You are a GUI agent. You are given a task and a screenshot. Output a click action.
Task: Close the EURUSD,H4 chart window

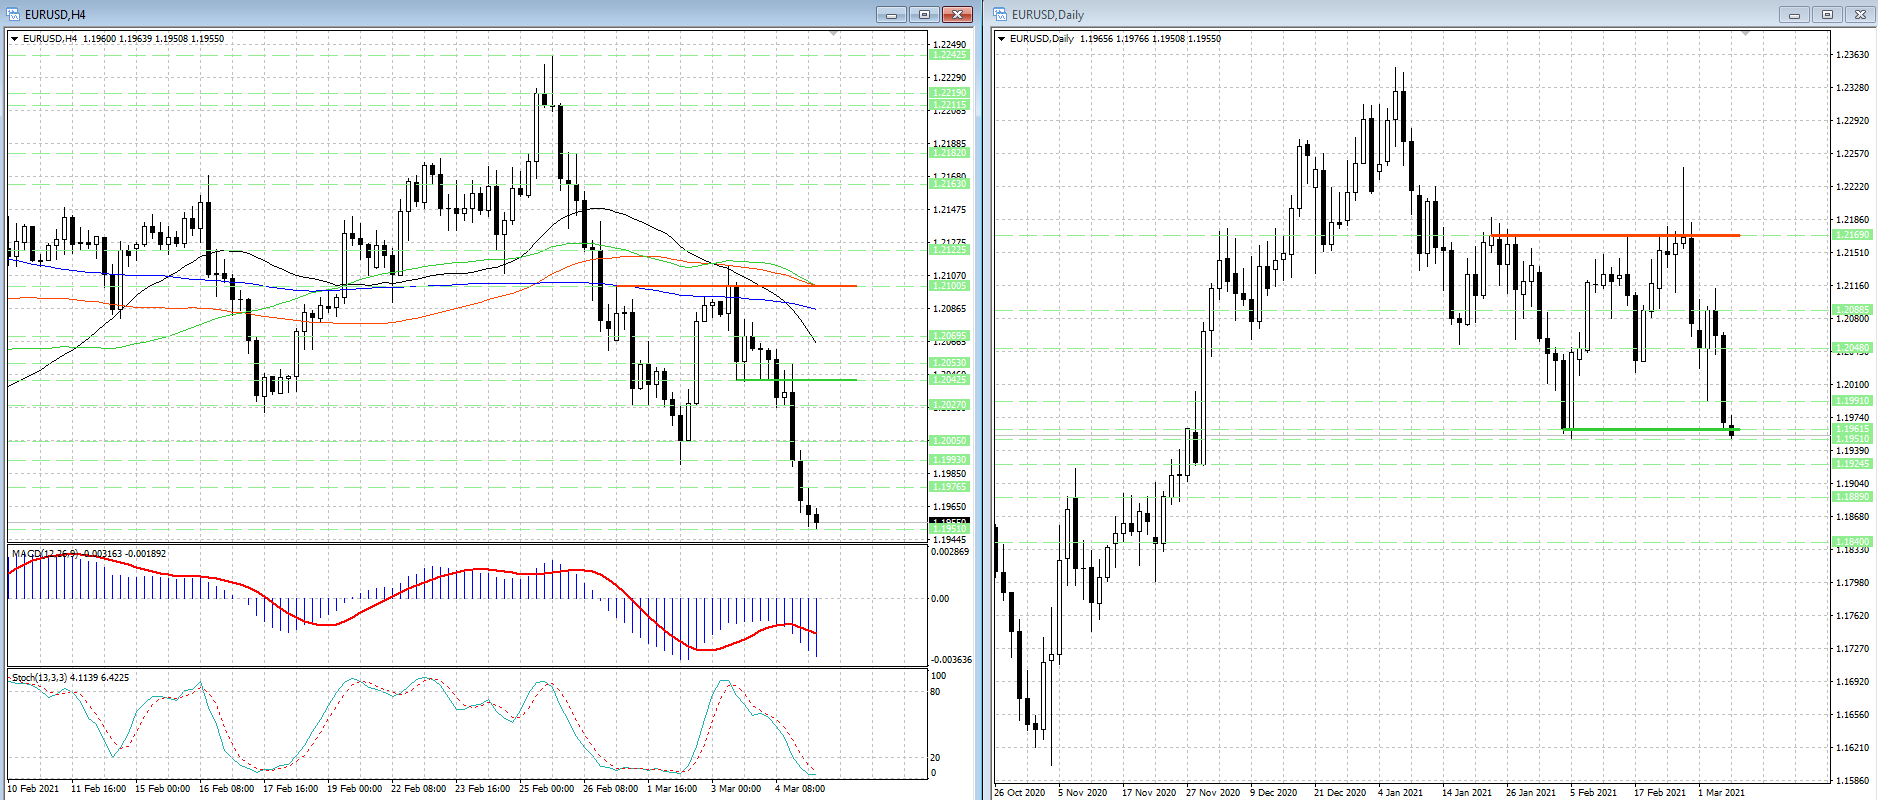[957, 14]
